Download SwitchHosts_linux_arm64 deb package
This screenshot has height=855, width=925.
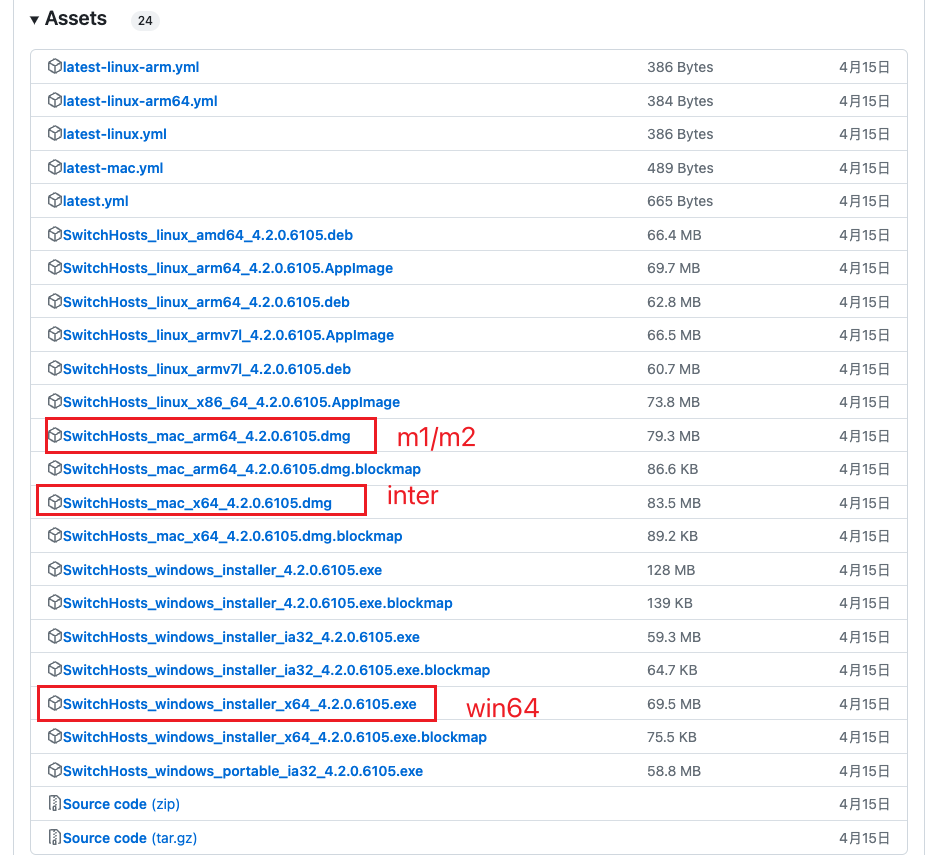[x=206, y=302]
